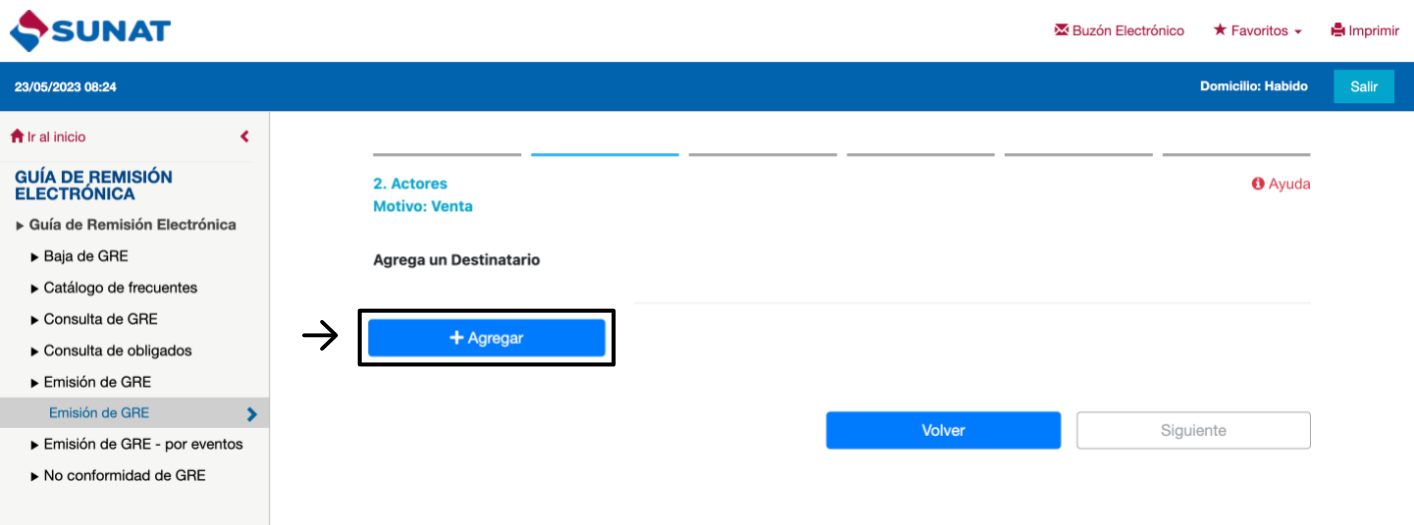Select highlighted Emisión de GRE sub-item

coord(99,413)
